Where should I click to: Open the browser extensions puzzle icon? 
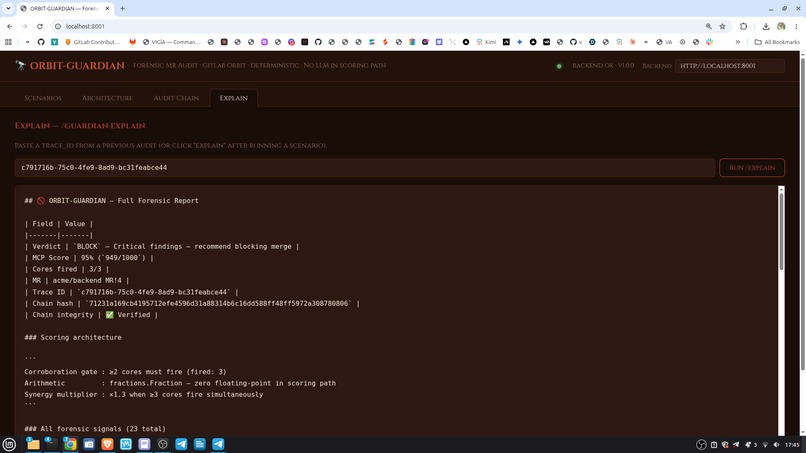(x=743, y=26)
